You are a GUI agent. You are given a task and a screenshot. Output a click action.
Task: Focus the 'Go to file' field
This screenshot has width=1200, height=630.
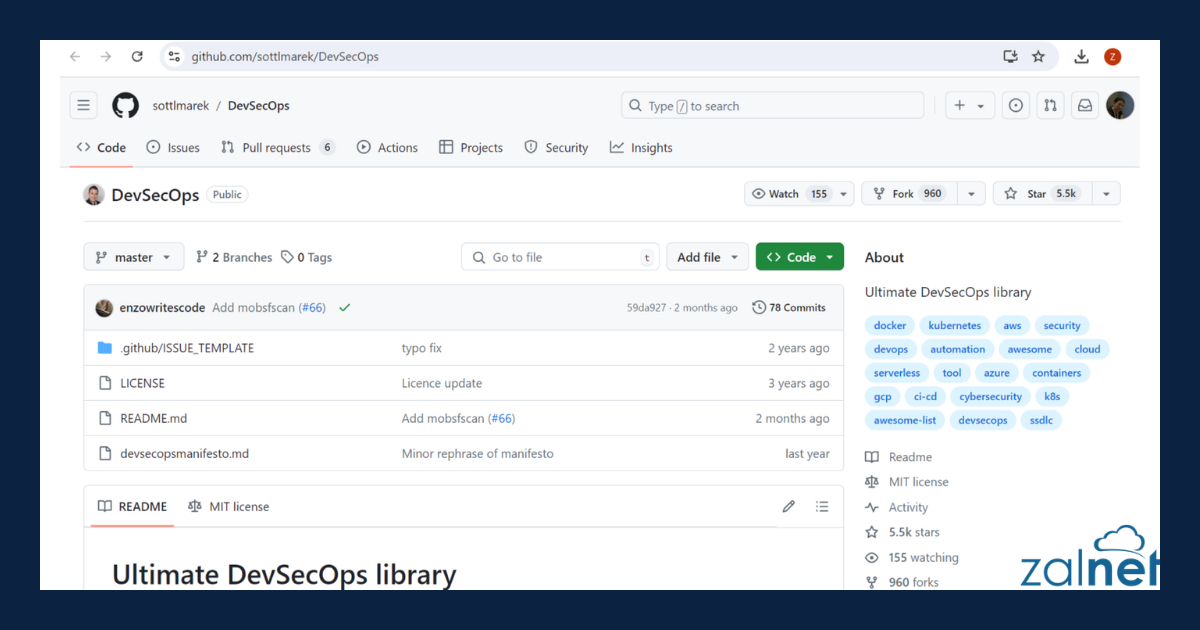coord(561,257)
